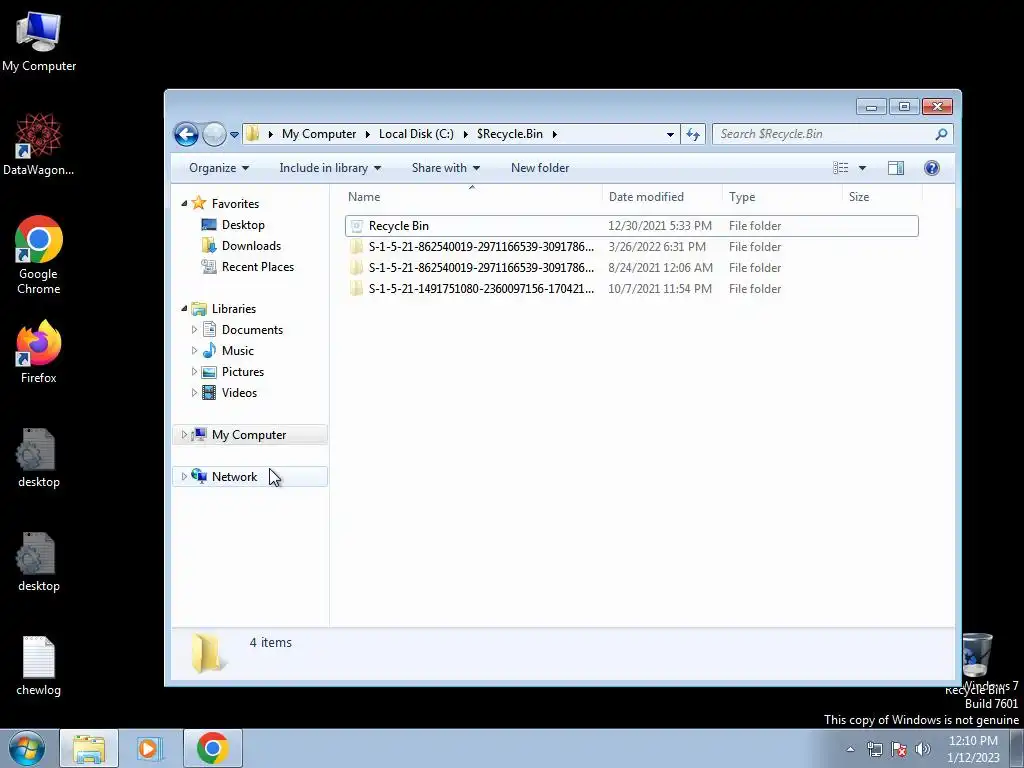Collapse the Libraries group
This screenshot has width=1024, height=768.
pos(184,308)
